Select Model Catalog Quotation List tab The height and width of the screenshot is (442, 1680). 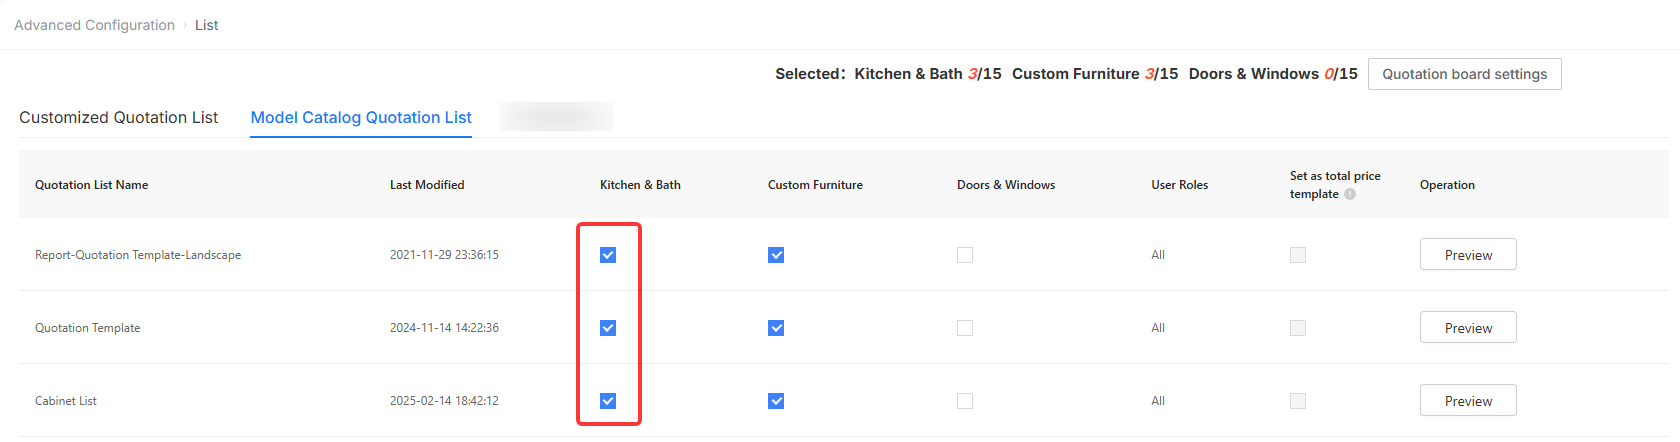361,117
